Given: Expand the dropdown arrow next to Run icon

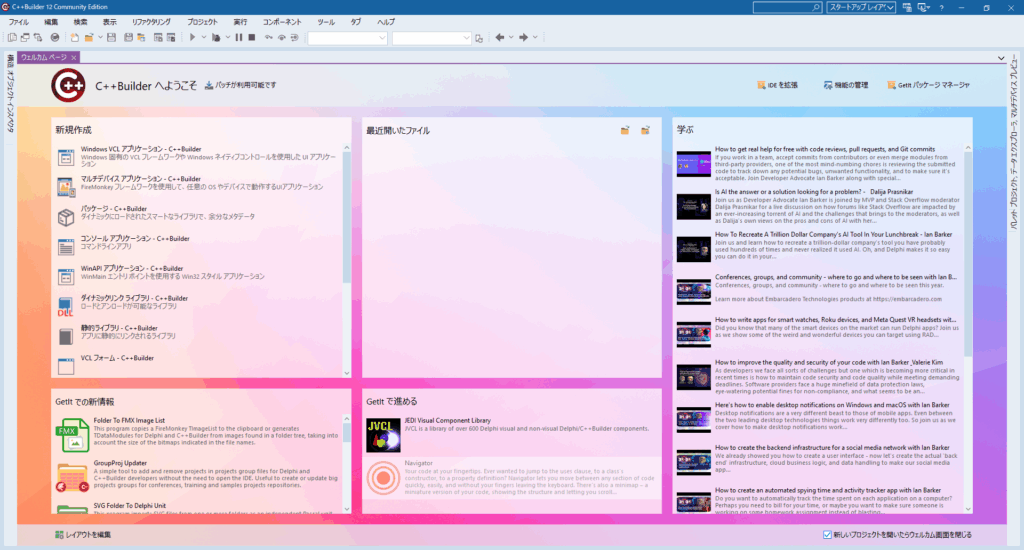Looking at the screenshot, I should pos(204,37).
